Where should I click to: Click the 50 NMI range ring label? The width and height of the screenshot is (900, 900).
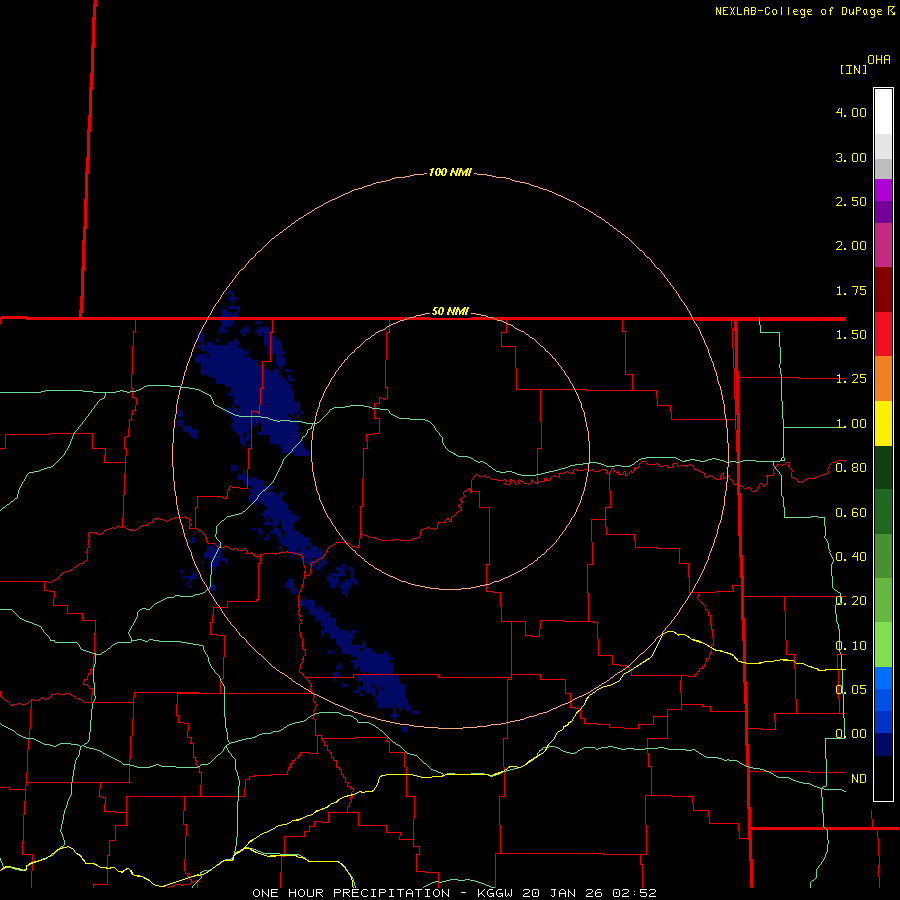pyautogui.click(x=450, y=311)
